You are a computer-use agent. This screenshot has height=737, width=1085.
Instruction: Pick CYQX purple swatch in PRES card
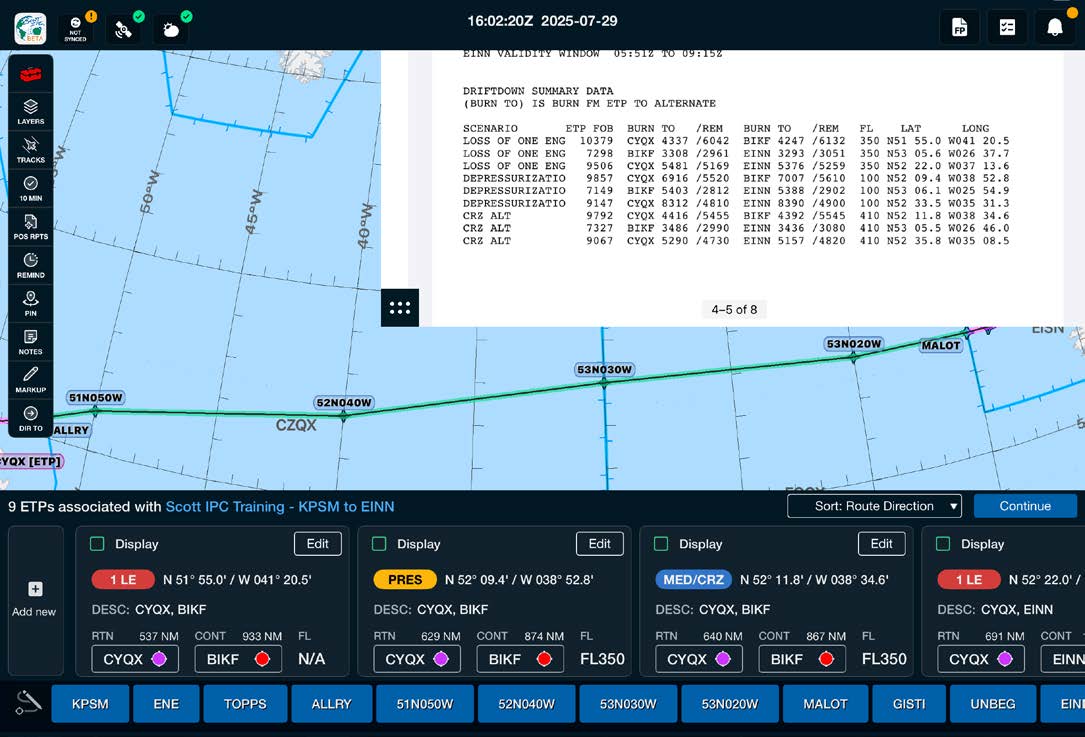pos(441,659)
